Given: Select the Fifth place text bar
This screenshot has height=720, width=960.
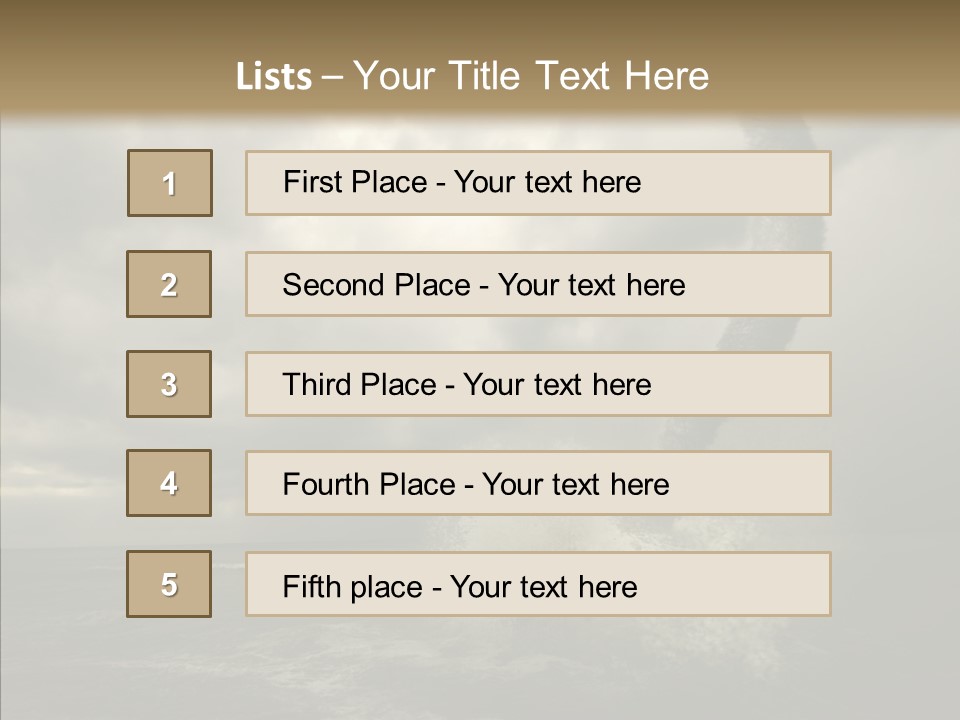Looking at the screenshot, I should pos(538,584).
